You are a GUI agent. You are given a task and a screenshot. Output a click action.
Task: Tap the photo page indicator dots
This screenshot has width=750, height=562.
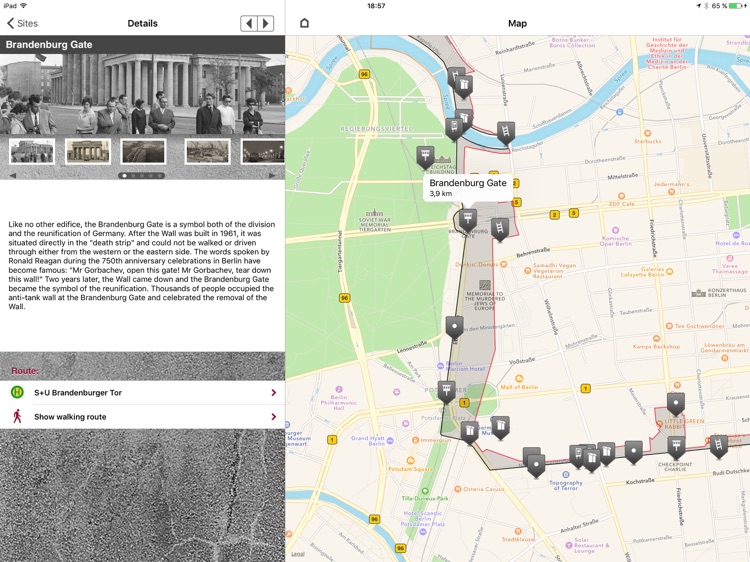142,176
